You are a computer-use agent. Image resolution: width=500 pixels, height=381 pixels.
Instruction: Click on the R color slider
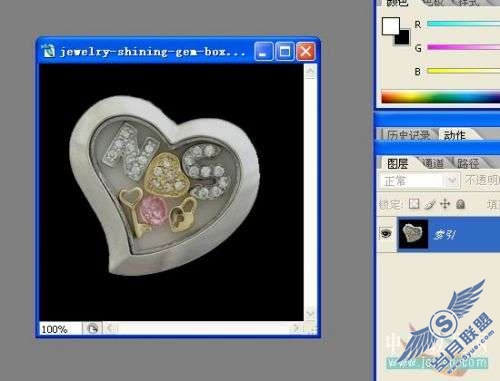[463, 24]
